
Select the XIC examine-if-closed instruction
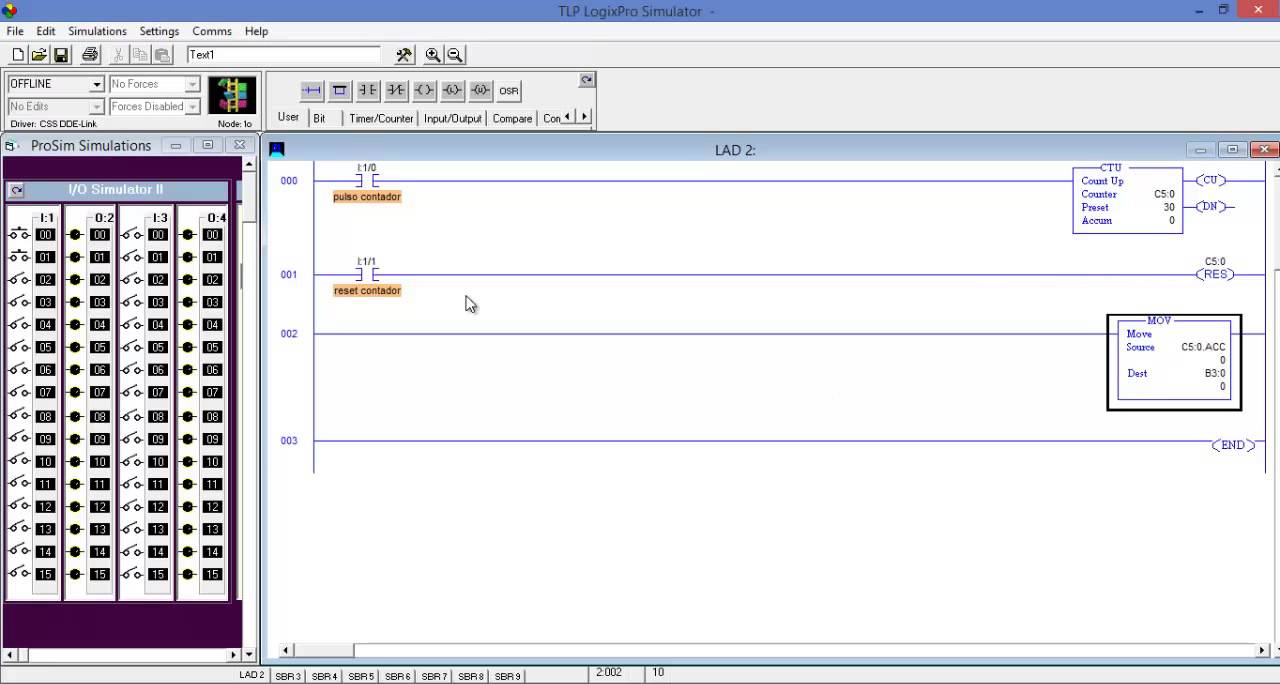(368, 90)
